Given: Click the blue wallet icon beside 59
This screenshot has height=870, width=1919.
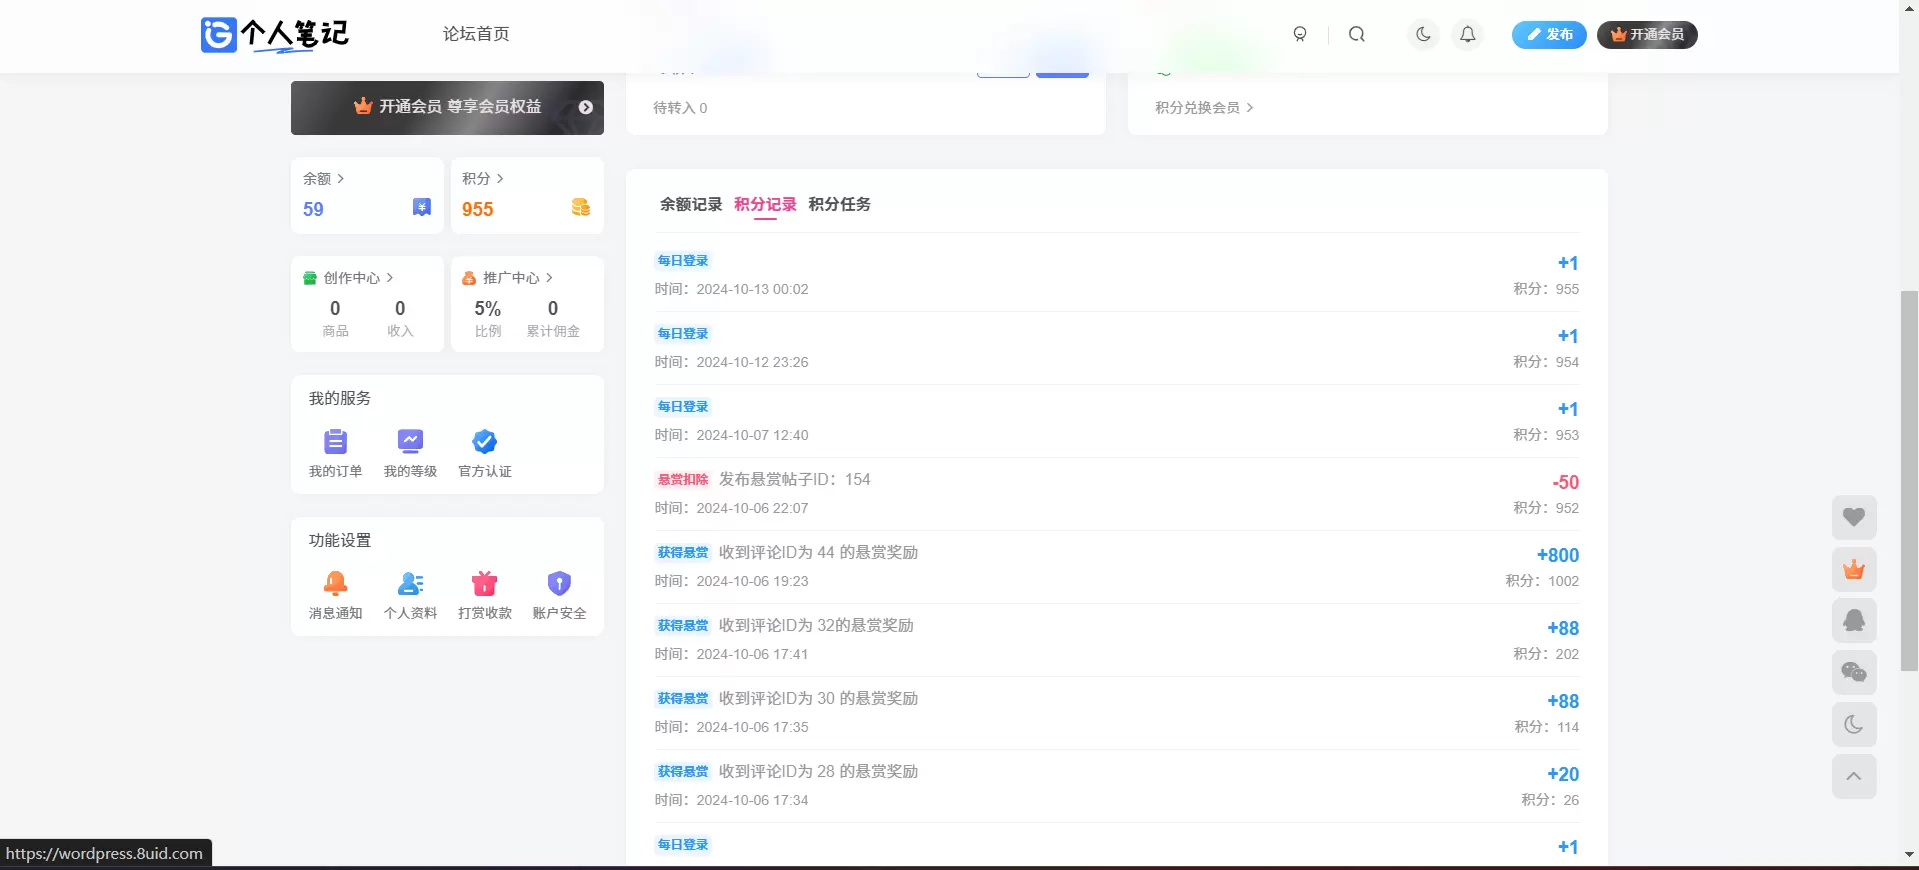Looking at the screenshot, I should point(422,207).
